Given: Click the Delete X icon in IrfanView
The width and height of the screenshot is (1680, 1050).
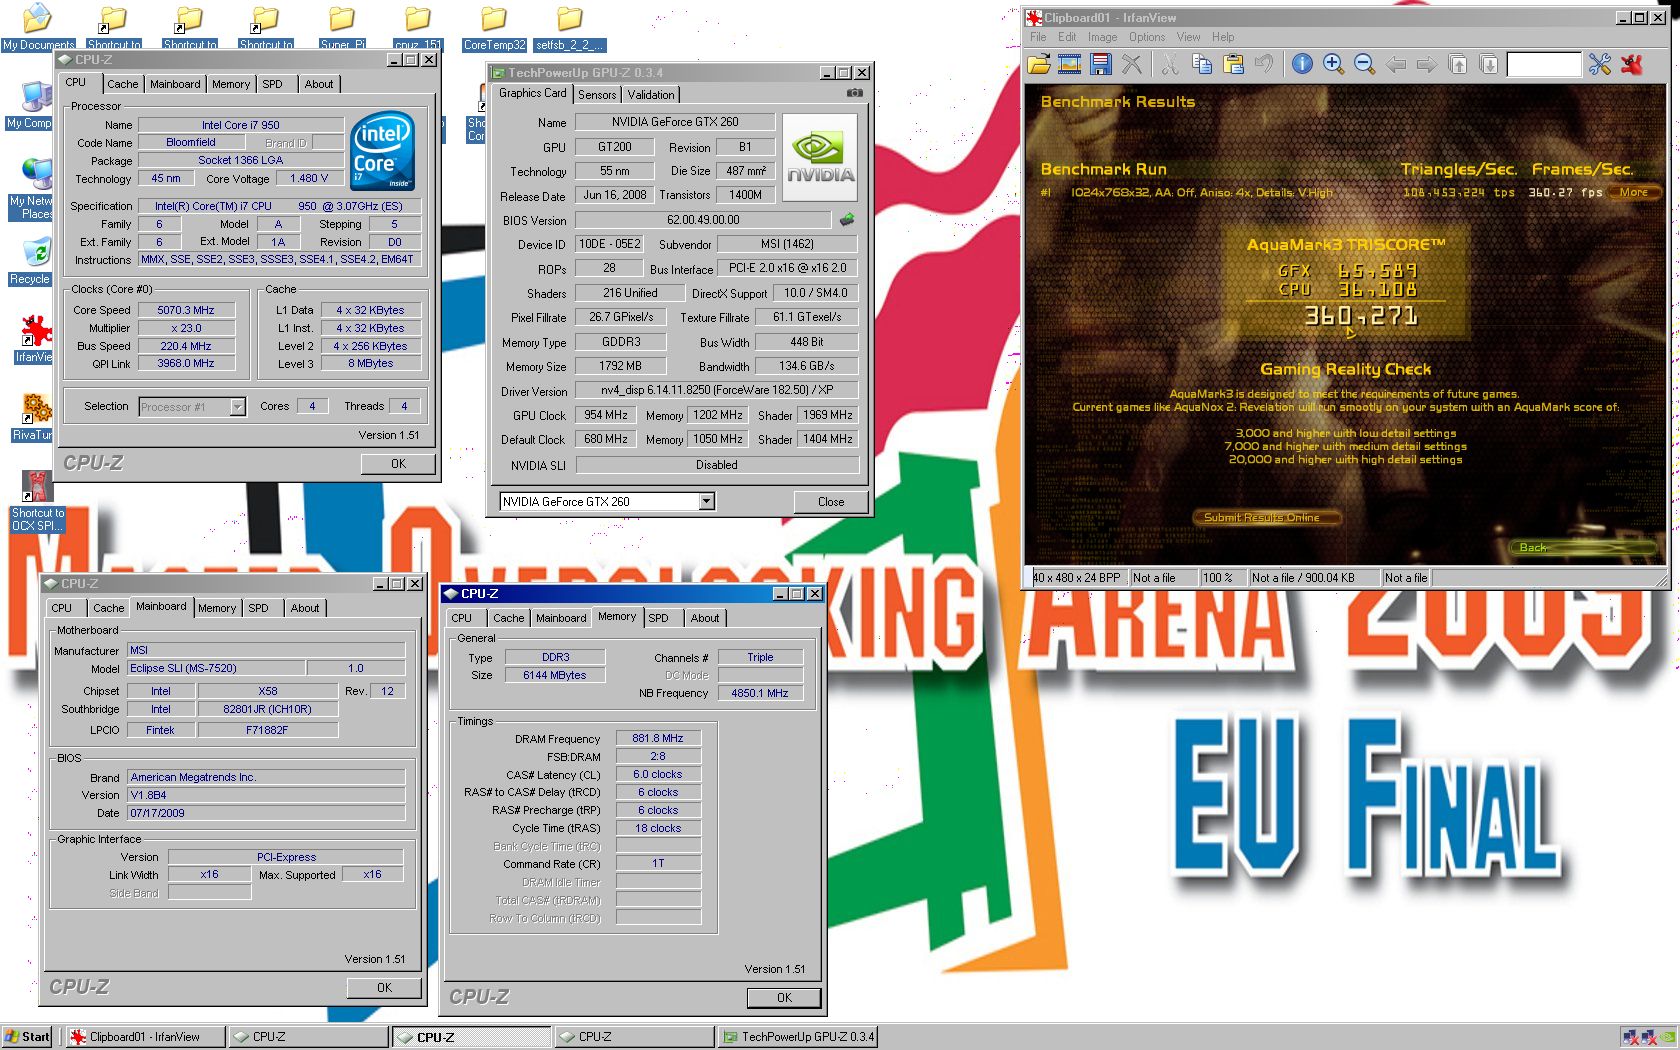Looking at the screenshot, I should click(1132, 65).
